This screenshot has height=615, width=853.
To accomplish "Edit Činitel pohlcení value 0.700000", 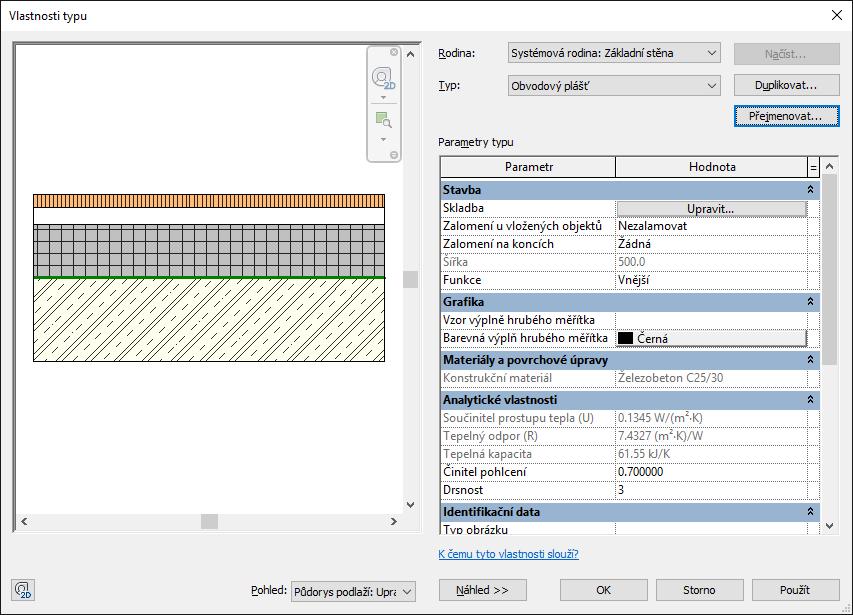I will coord(711,471).
